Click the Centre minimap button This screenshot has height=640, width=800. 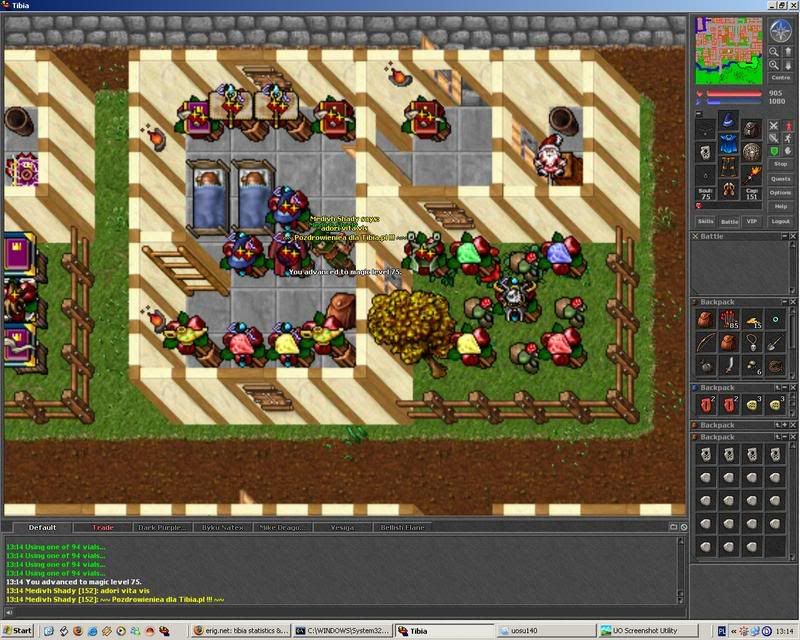pos(781,78)
